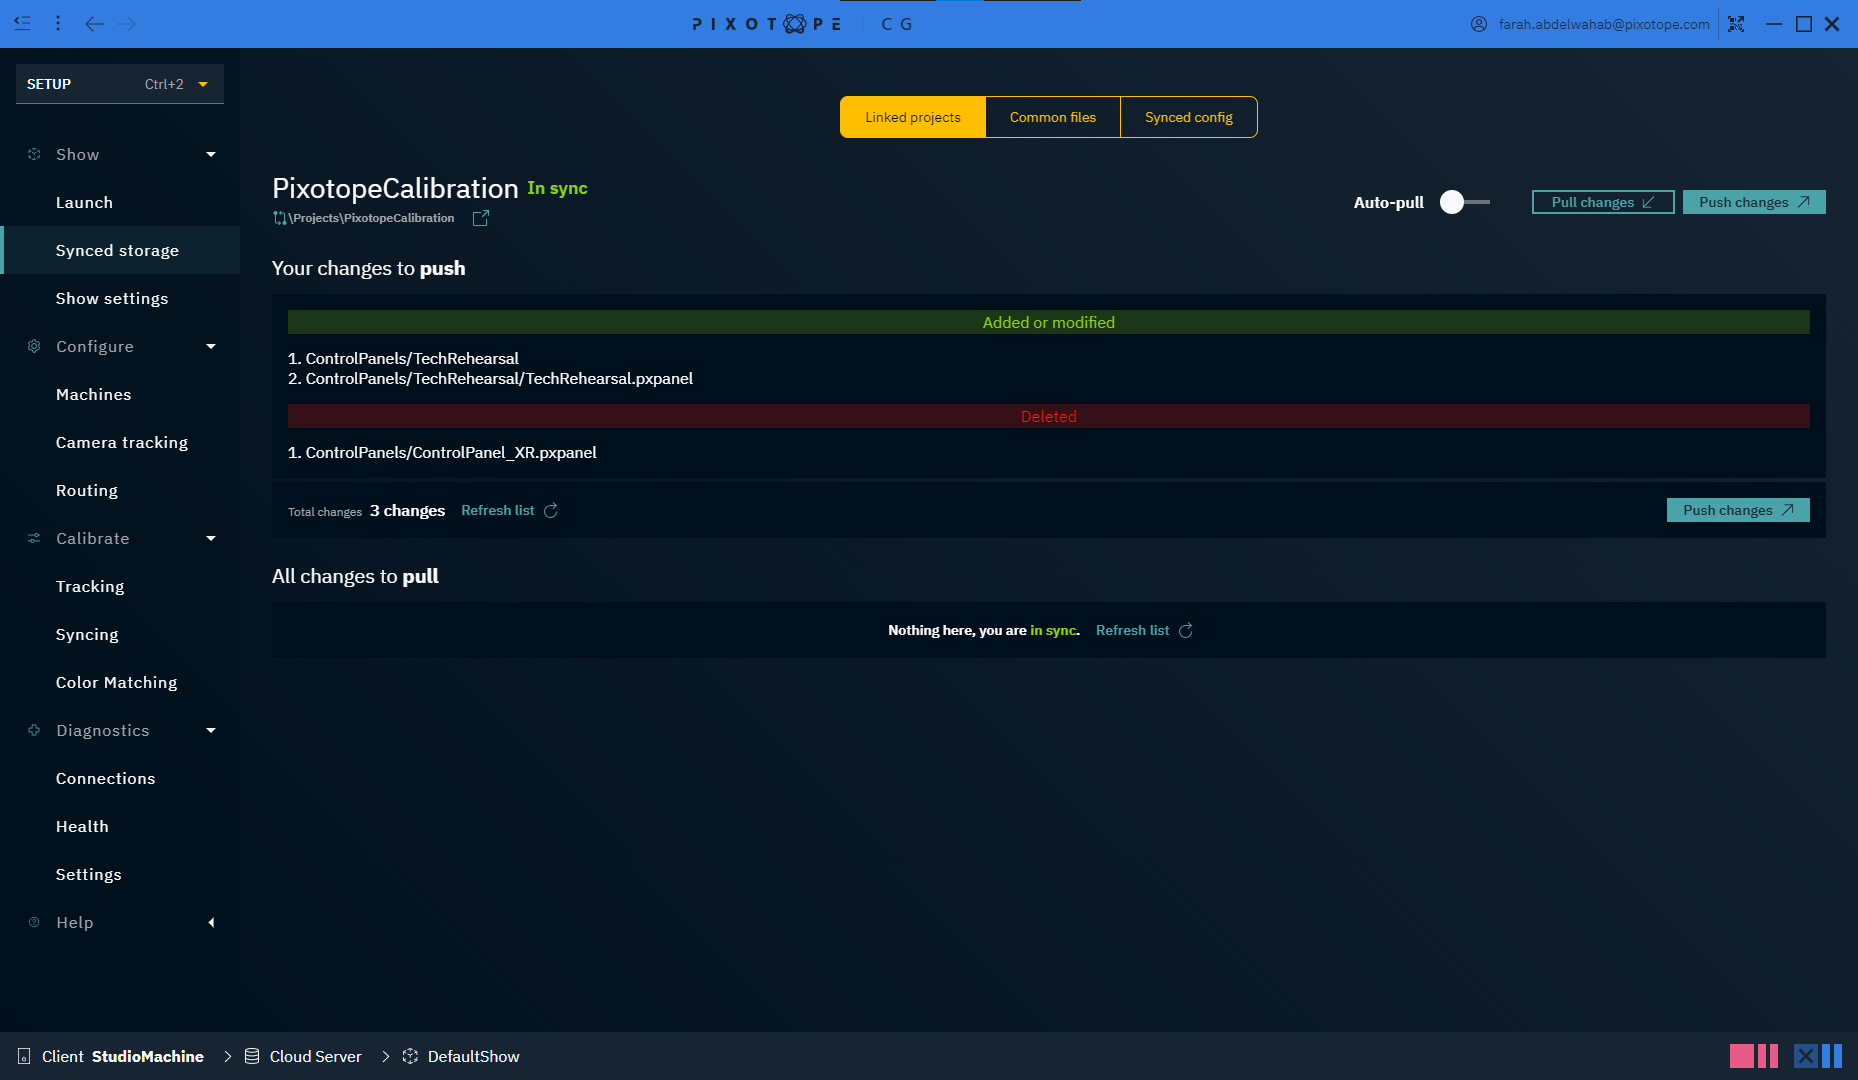
Task: Collapse the Show section arrow
Action: click(211, 154)
